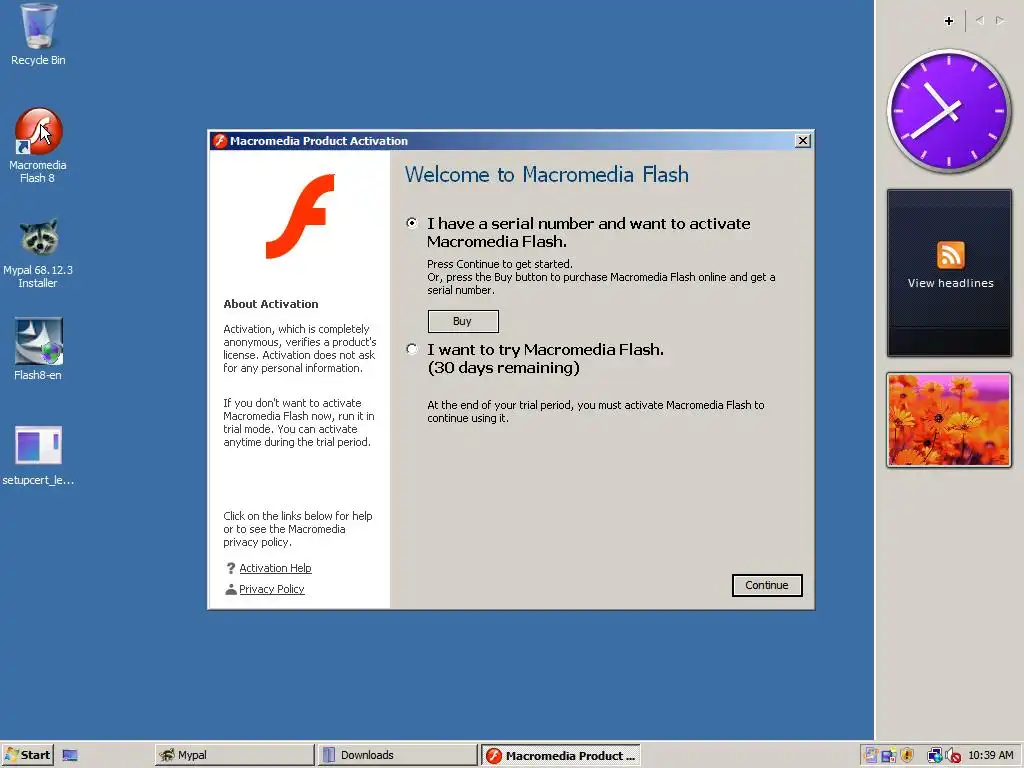
Task: Click Macromedia Product taskbar button
Action: tap(561, 756)
